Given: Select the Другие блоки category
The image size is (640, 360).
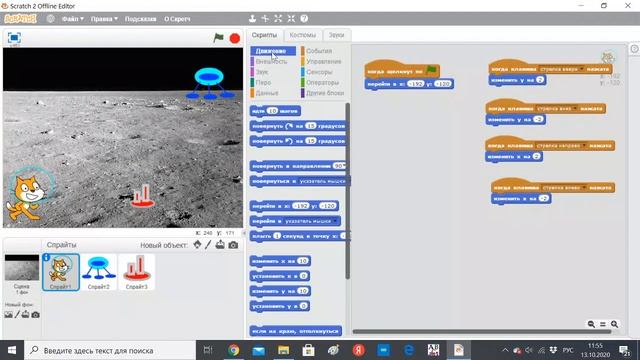Looking at the screenshot, I should point(324,93).
